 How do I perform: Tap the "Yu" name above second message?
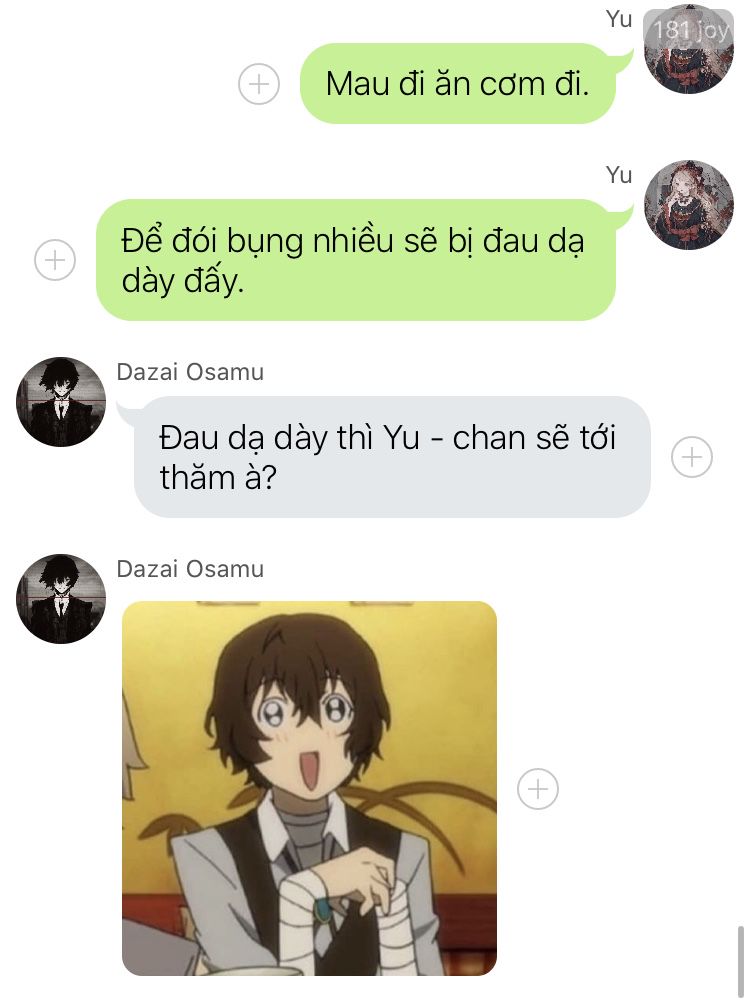[619, 175]
